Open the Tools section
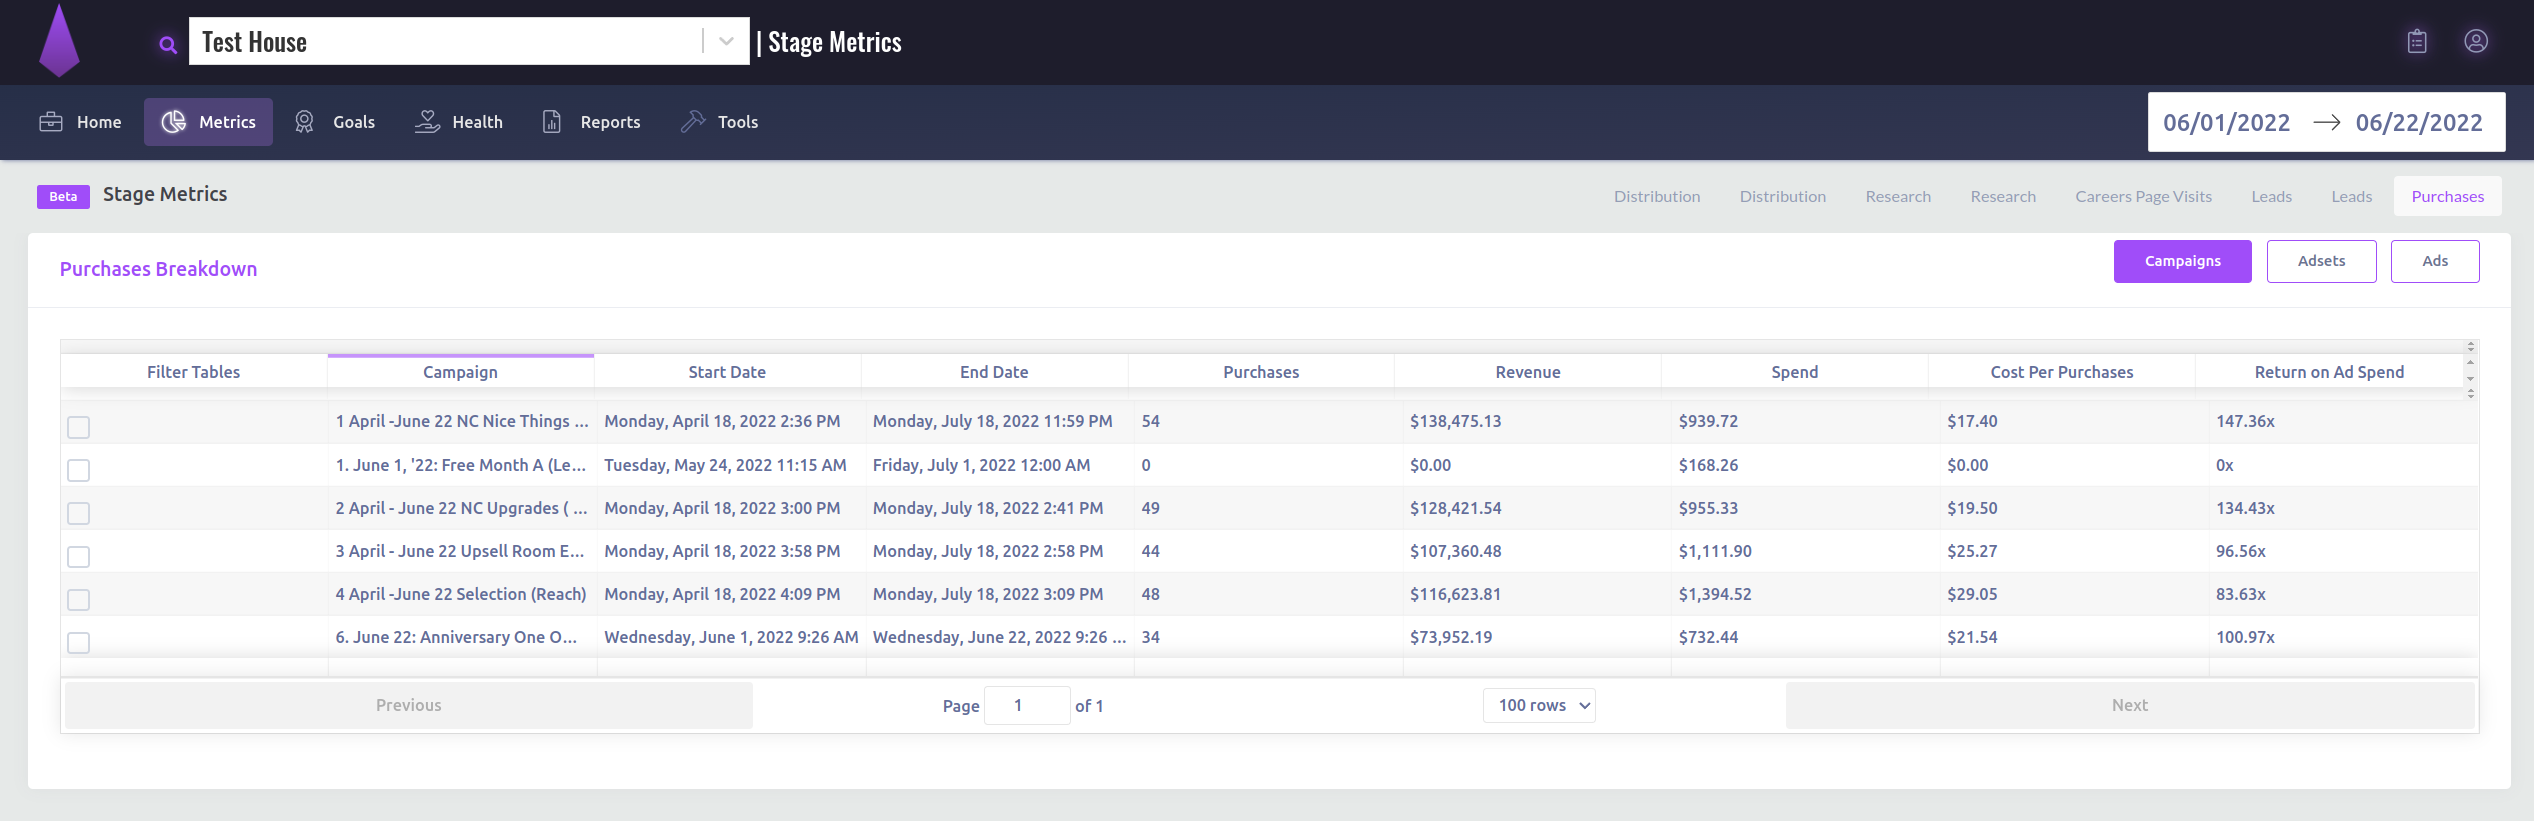The width and height of the screenshot is (2534, 821). pyautogui.click(x=719, y=122)
